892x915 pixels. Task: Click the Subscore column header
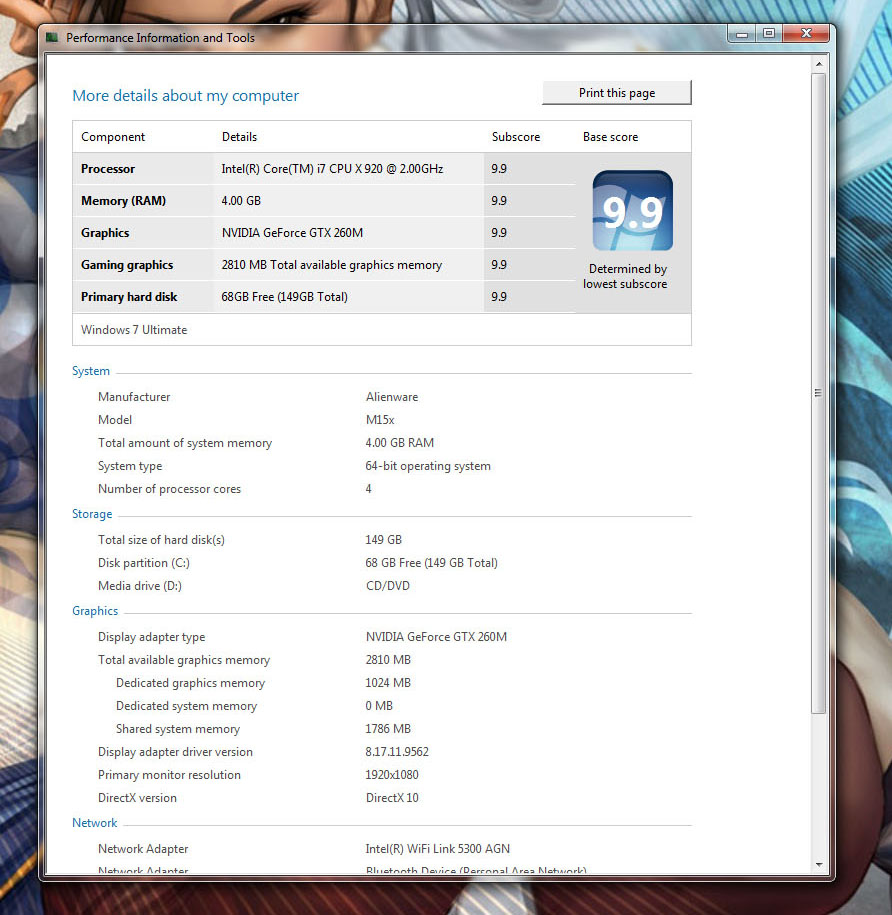(516, 137)
